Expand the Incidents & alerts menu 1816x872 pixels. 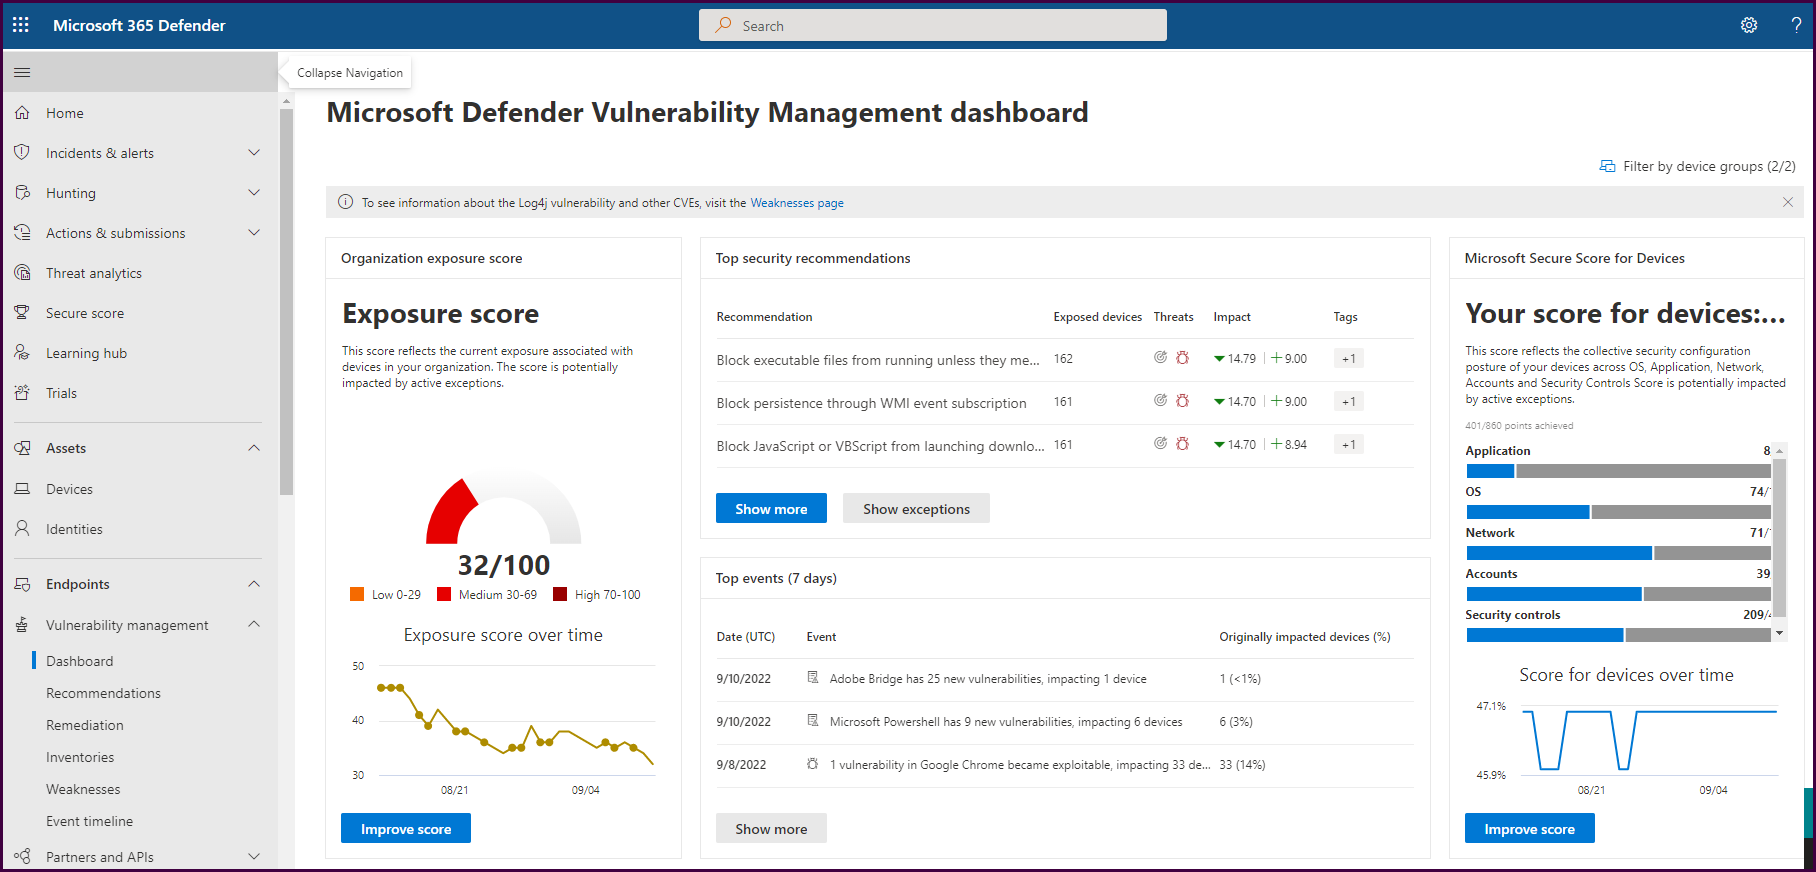[x=254, y=153]
